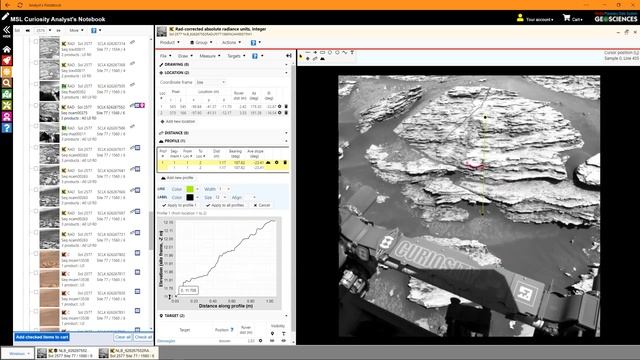This screenshot has width=640, height=360.
Task: Click the sol number input field
Action: (x=41, y=31)
